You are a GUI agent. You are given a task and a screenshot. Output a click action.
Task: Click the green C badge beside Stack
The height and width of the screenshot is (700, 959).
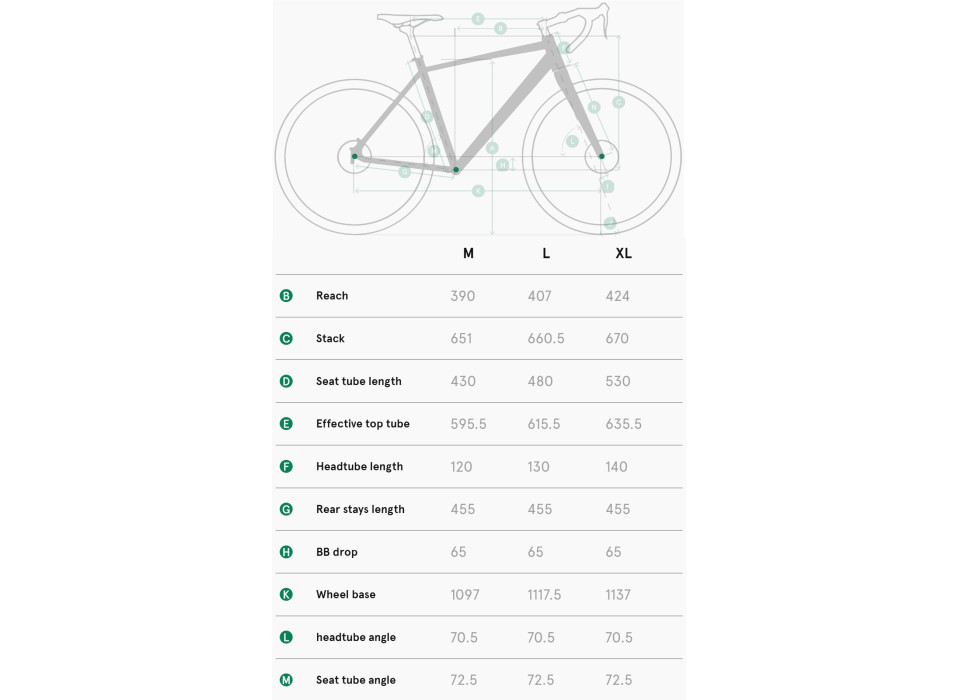286,339
